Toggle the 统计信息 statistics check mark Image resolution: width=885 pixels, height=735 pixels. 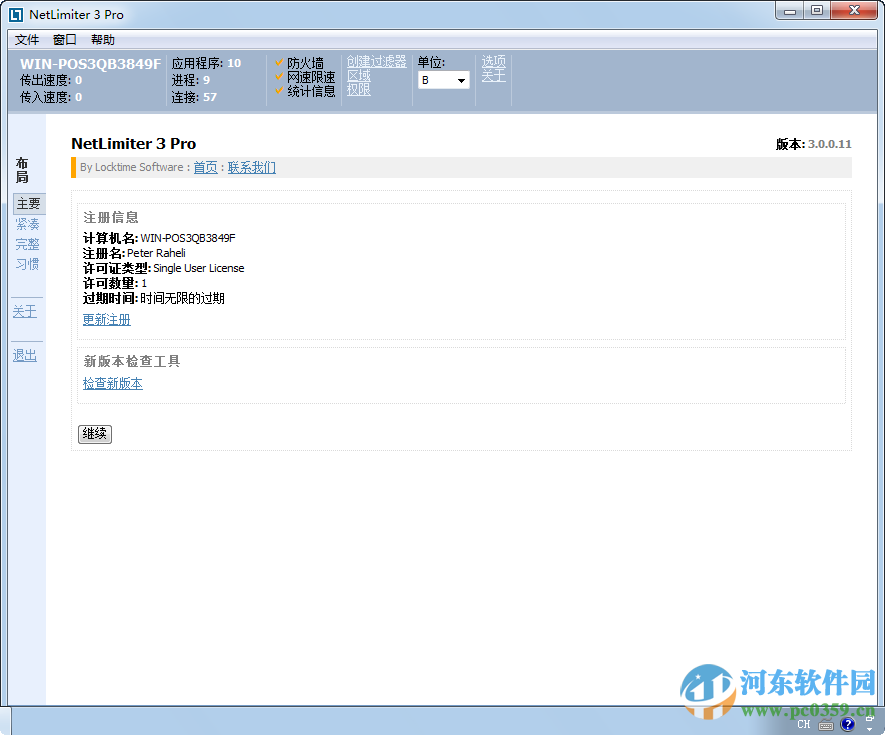(278, 90)
